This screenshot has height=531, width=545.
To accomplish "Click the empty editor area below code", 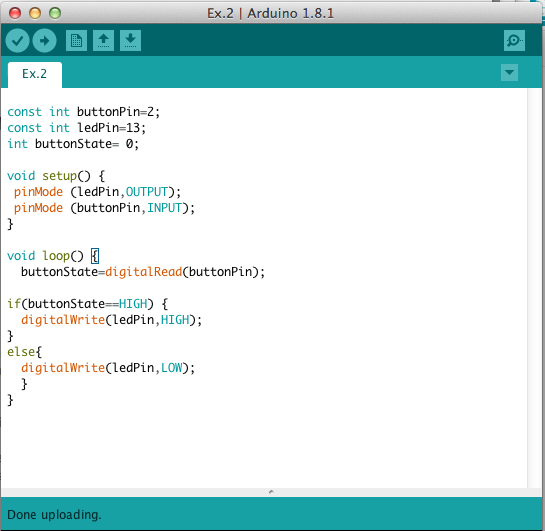I will (x=264, y=448).
